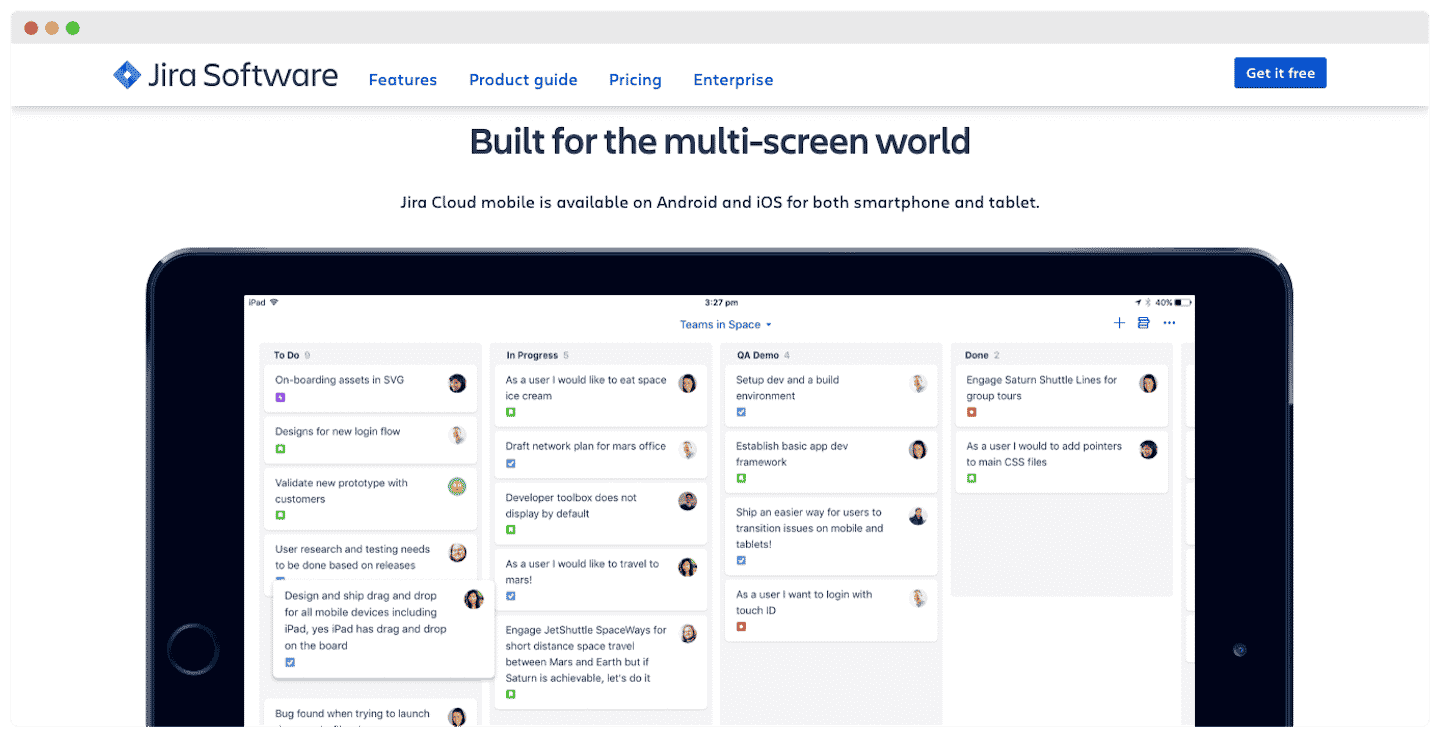Click green story icon on main CSS files card
Viewport: 1440px width, 737px height.
coord(971,478)
